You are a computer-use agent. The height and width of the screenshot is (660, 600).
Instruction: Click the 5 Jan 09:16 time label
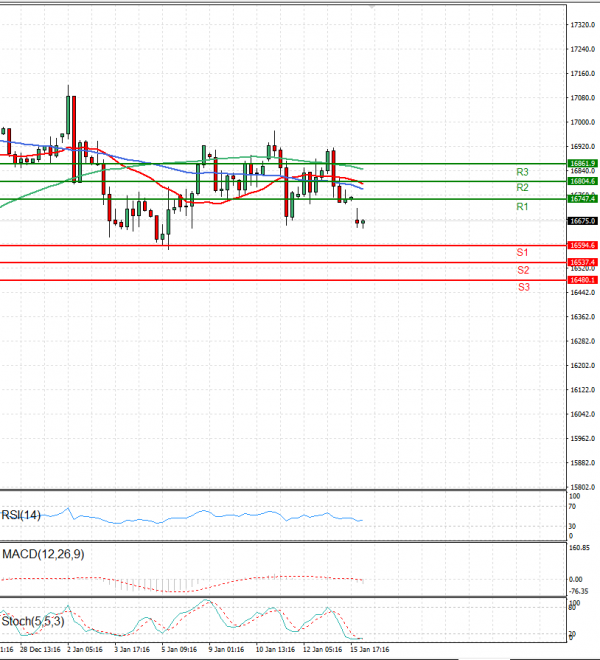(179, 649)
